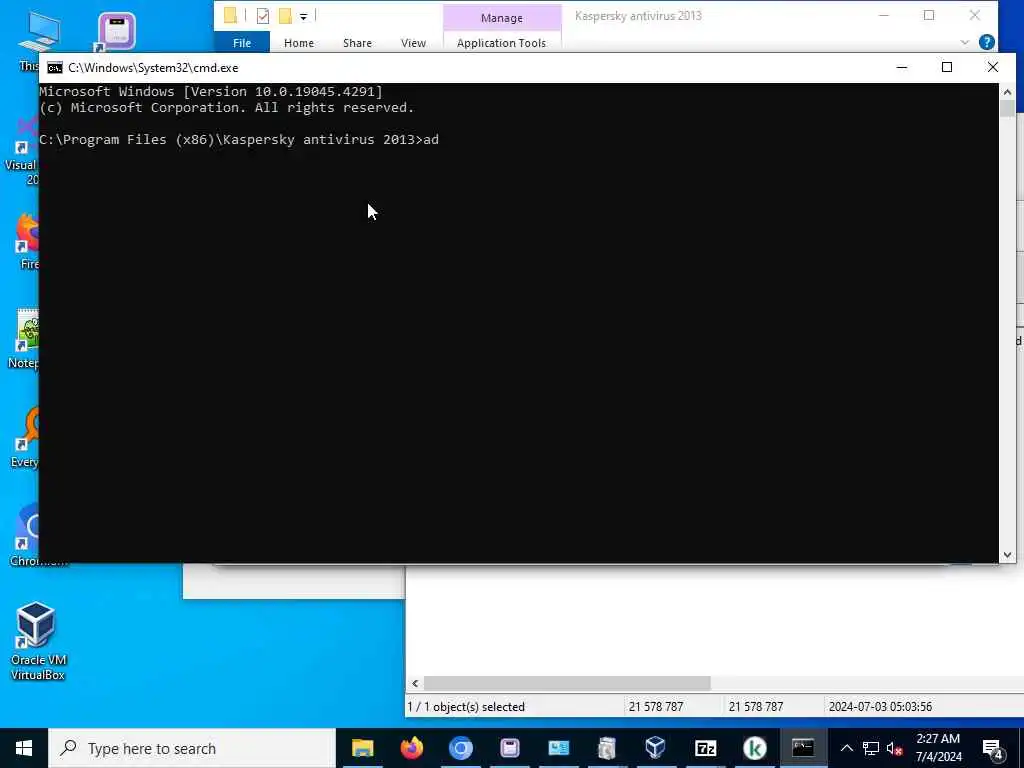Click the cmd scrollbar down arrow
Viewport: 1024px width, 768px height.
[x=1007, y=555]
